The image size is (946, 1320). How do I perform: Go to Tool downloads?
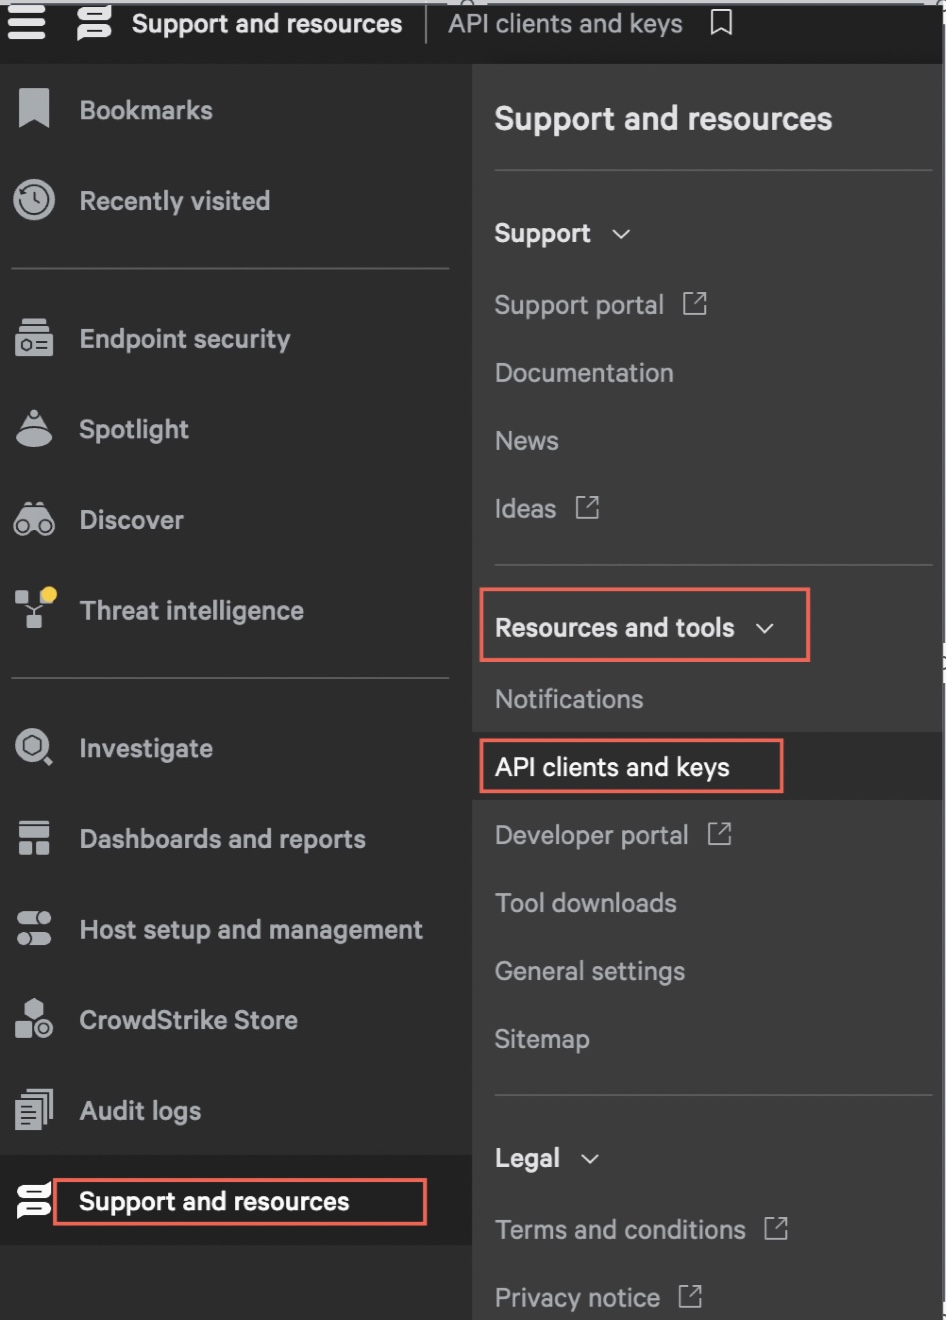585,903
